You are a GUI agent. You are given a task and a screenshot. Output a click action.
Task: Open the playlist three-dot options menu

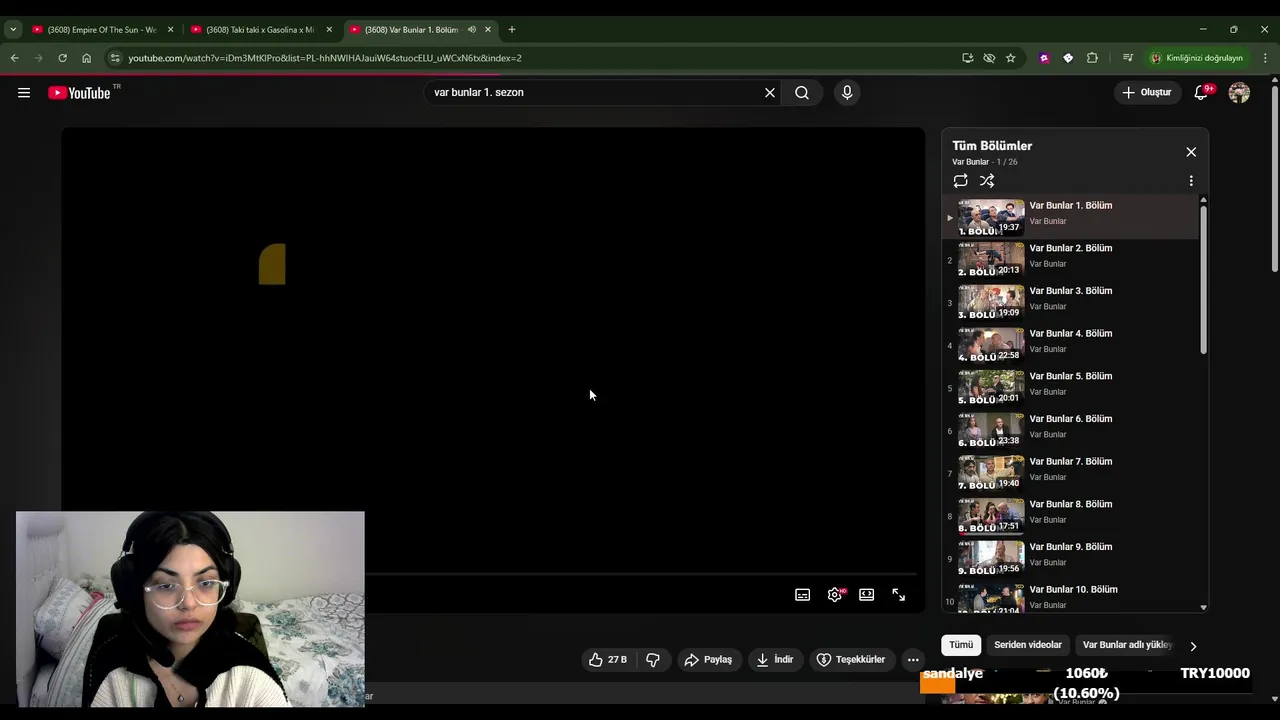[x=1191, y=181]
